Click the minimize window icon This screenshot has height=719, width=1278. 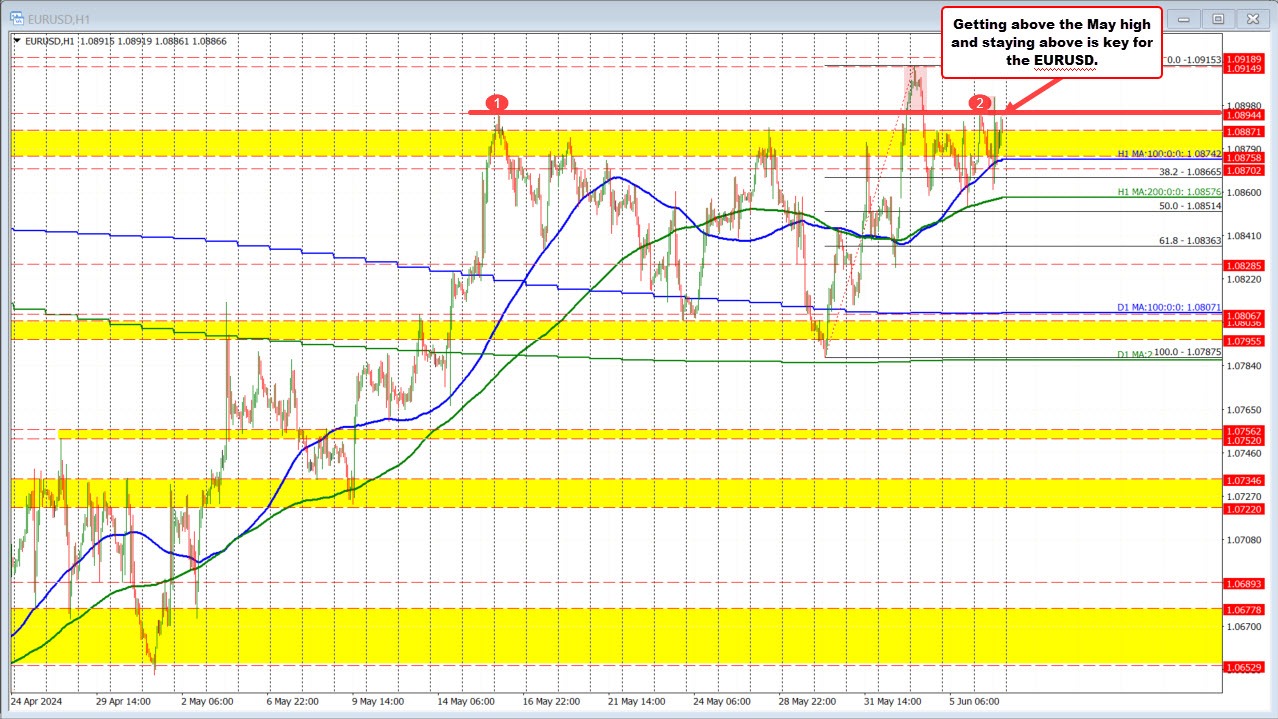1182,18
